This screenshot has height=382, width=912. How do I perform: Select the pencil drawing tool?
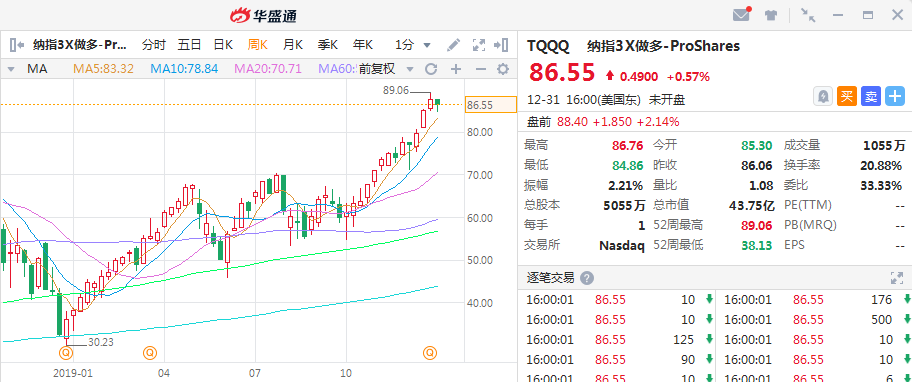(x=454, y=45)
